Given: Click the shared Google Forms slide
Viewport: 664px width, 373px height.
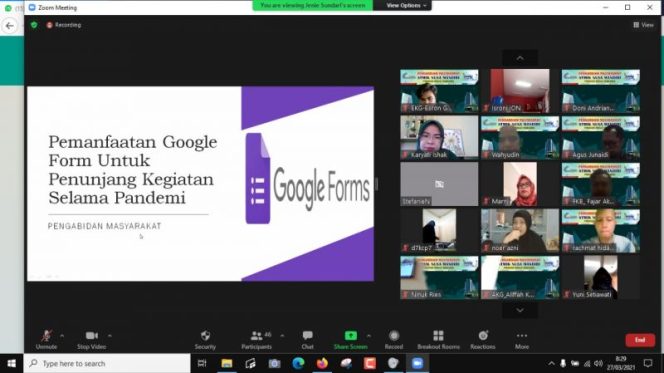Looking at the screenshot, I should coord(200,184).
